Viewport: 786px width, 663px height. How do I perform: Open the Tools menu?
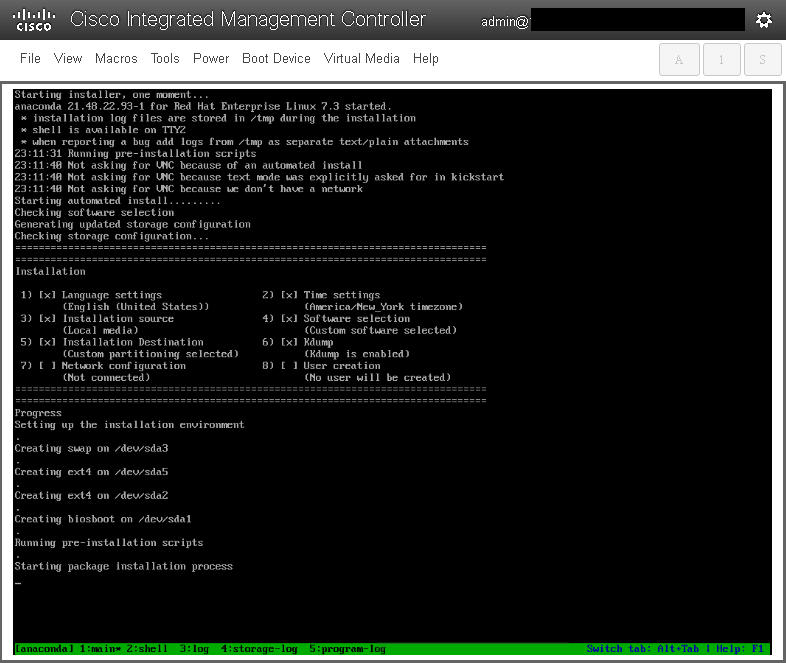(165, 59)
